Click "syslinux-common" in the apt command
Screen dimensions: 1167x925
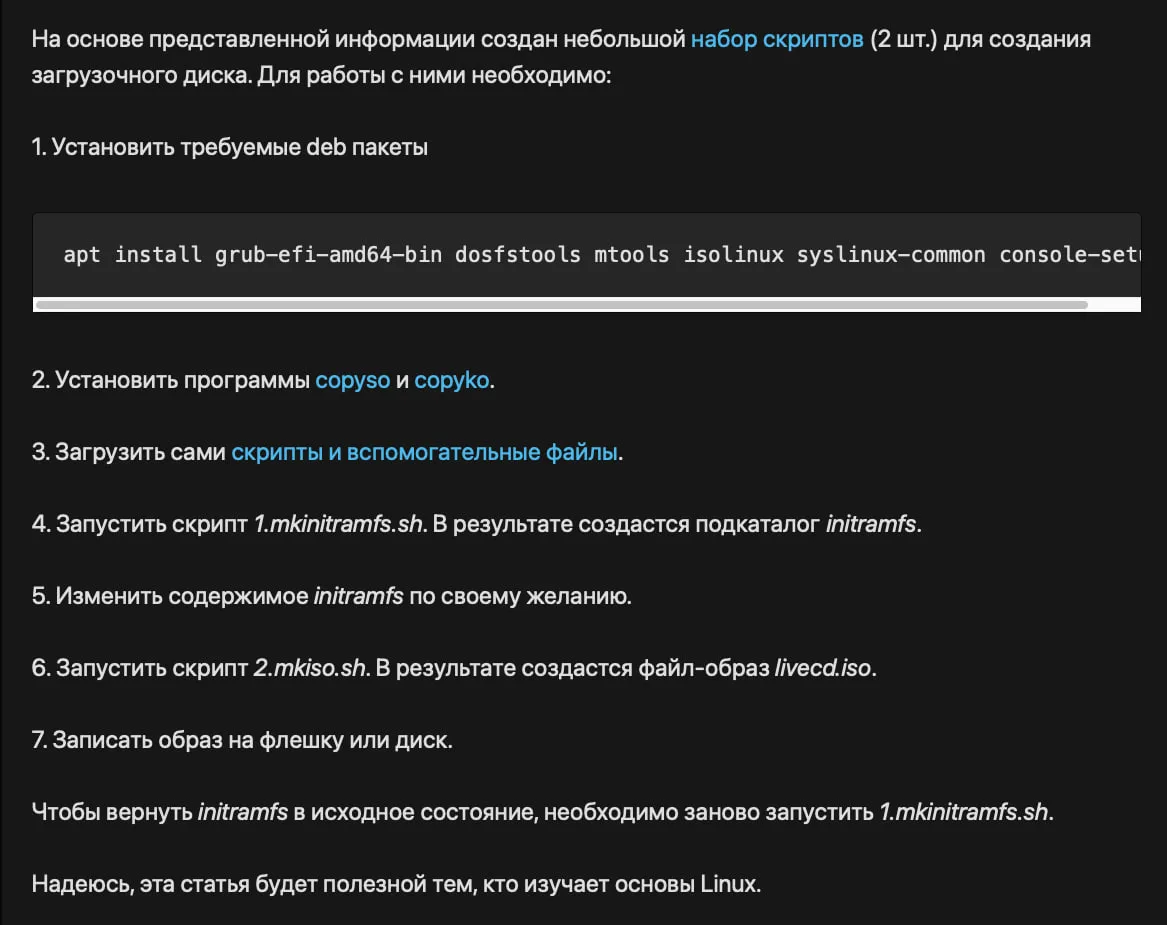tap(890, 255)
